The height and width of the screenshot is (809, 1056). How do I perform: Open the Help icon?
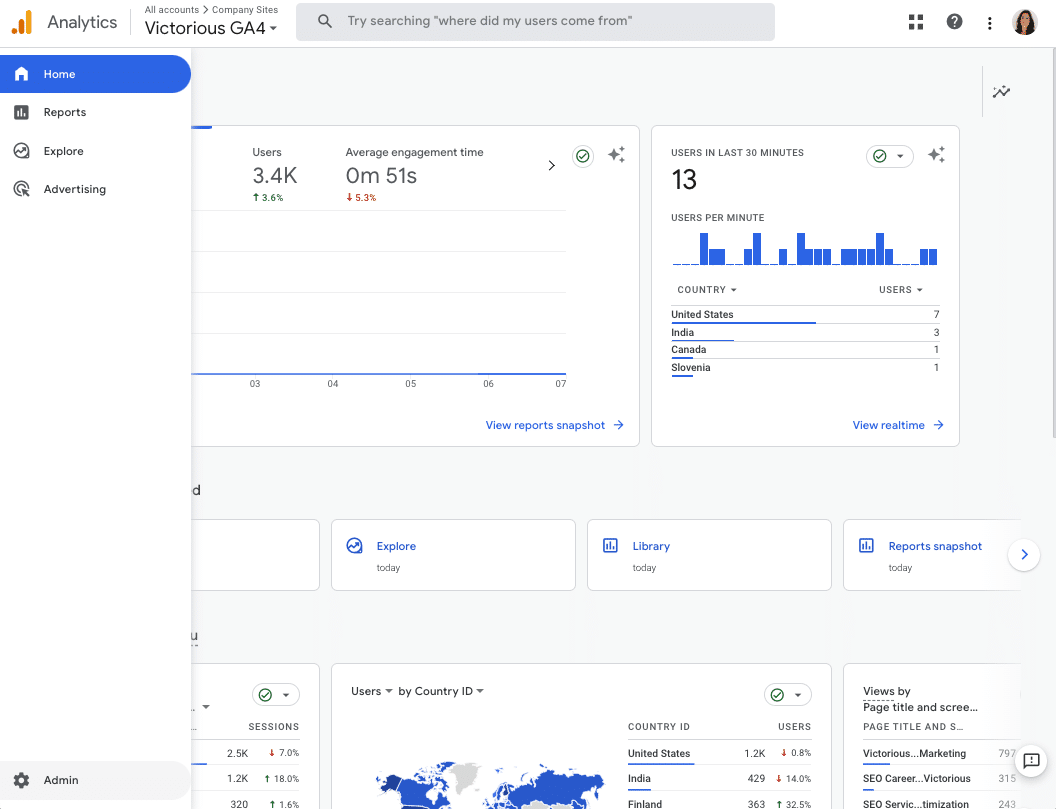point(954,22)
